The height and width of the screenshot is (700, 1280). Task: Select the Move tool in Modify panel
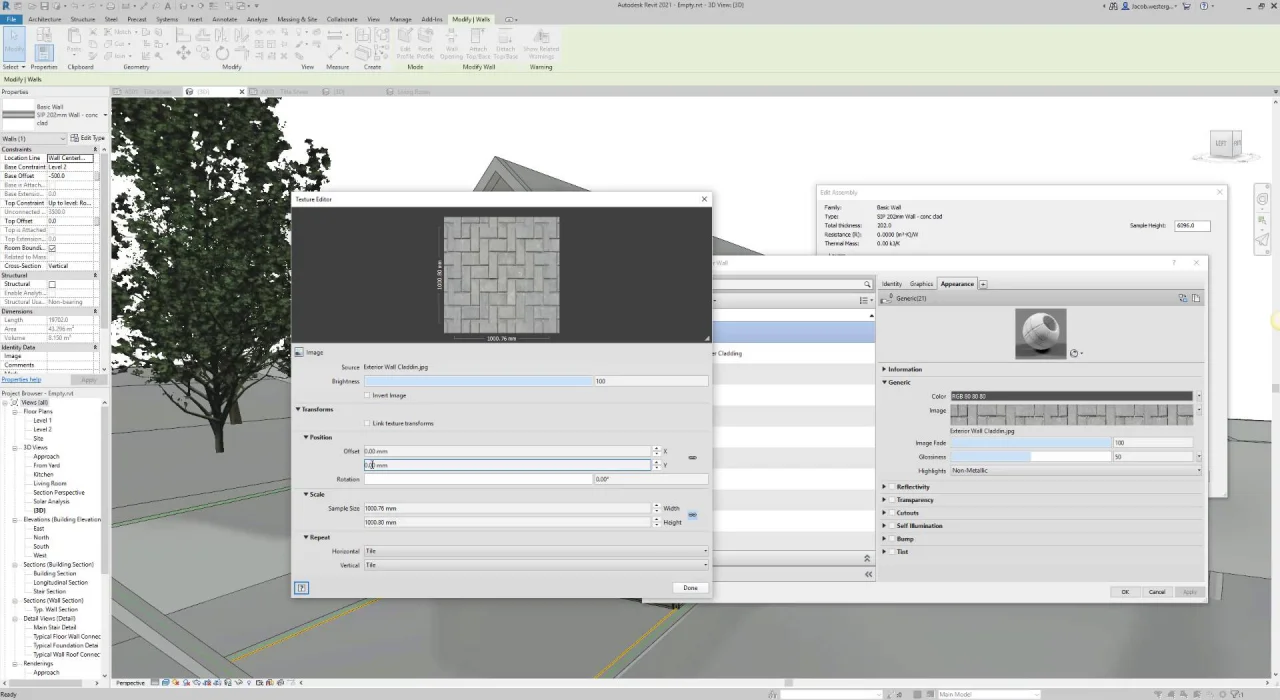183,54
